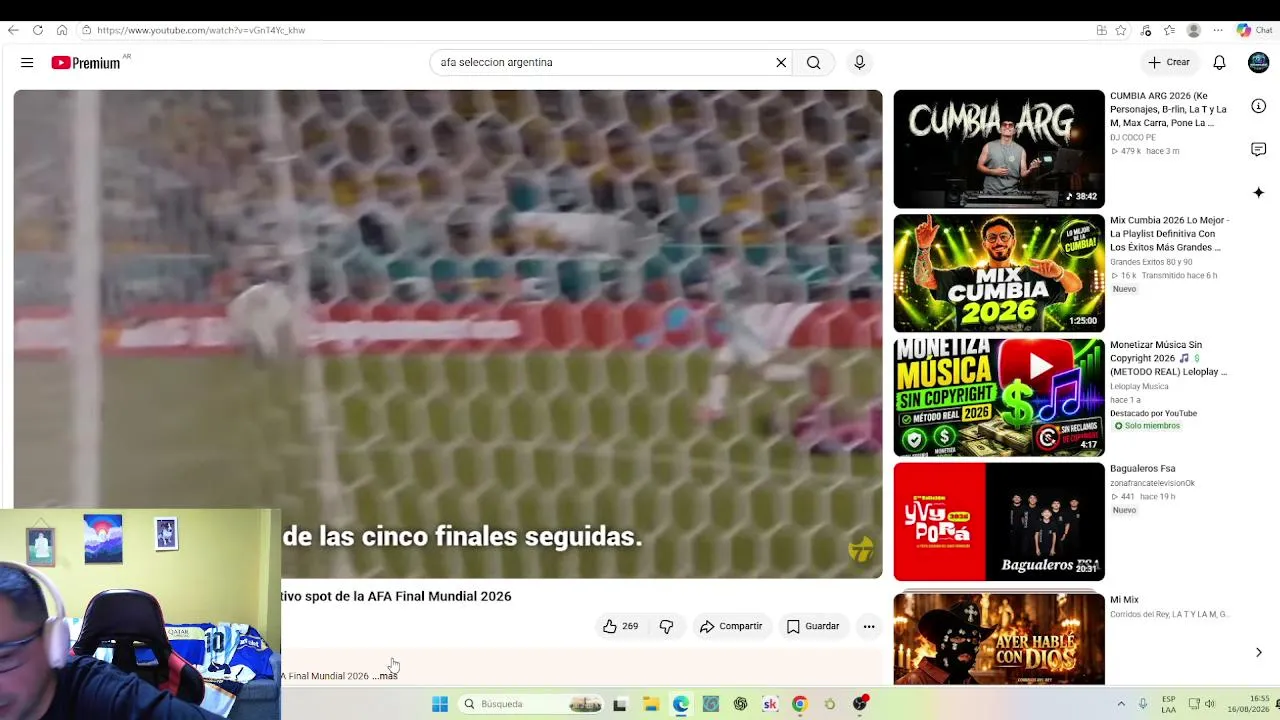Open more actions three-dot menu under video
1280x720 pixels.
point(869,626)
